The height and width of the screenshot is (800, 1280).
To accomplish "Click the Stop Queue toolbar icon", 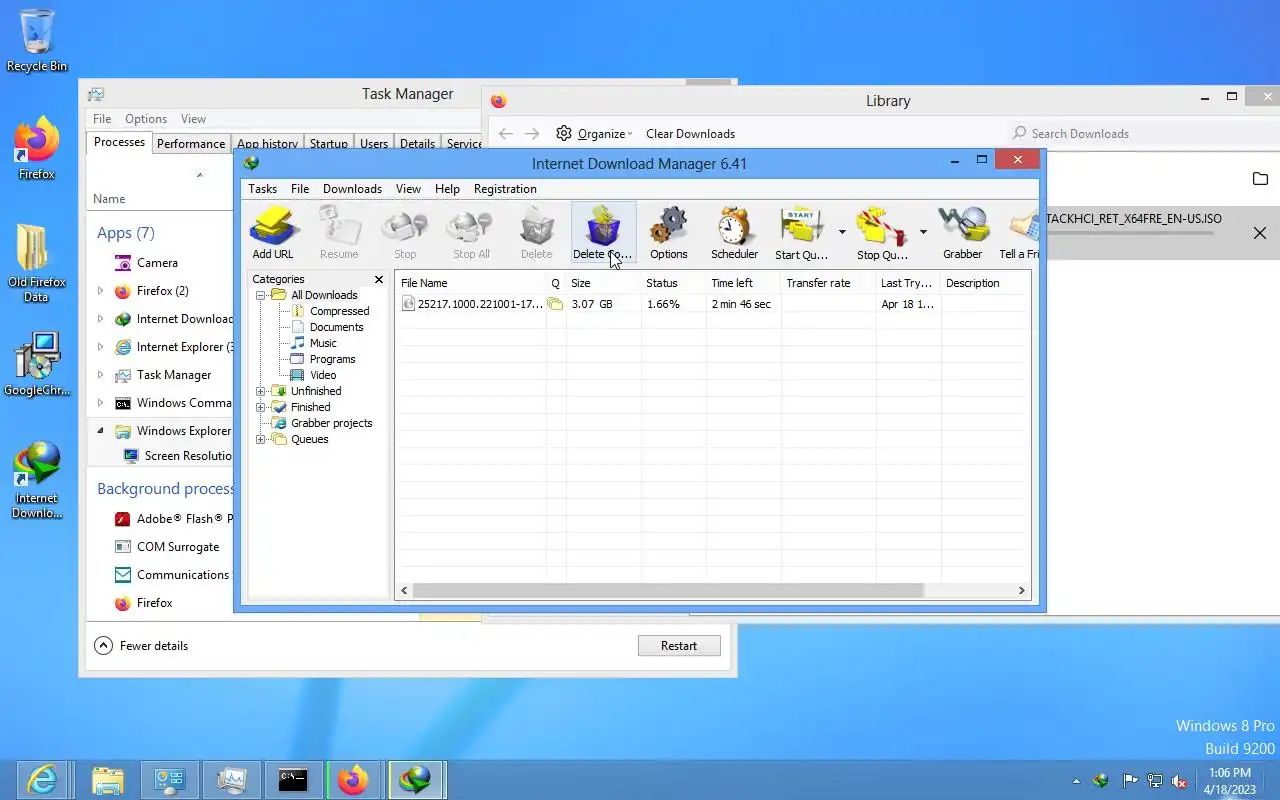I will pos(882,232).
